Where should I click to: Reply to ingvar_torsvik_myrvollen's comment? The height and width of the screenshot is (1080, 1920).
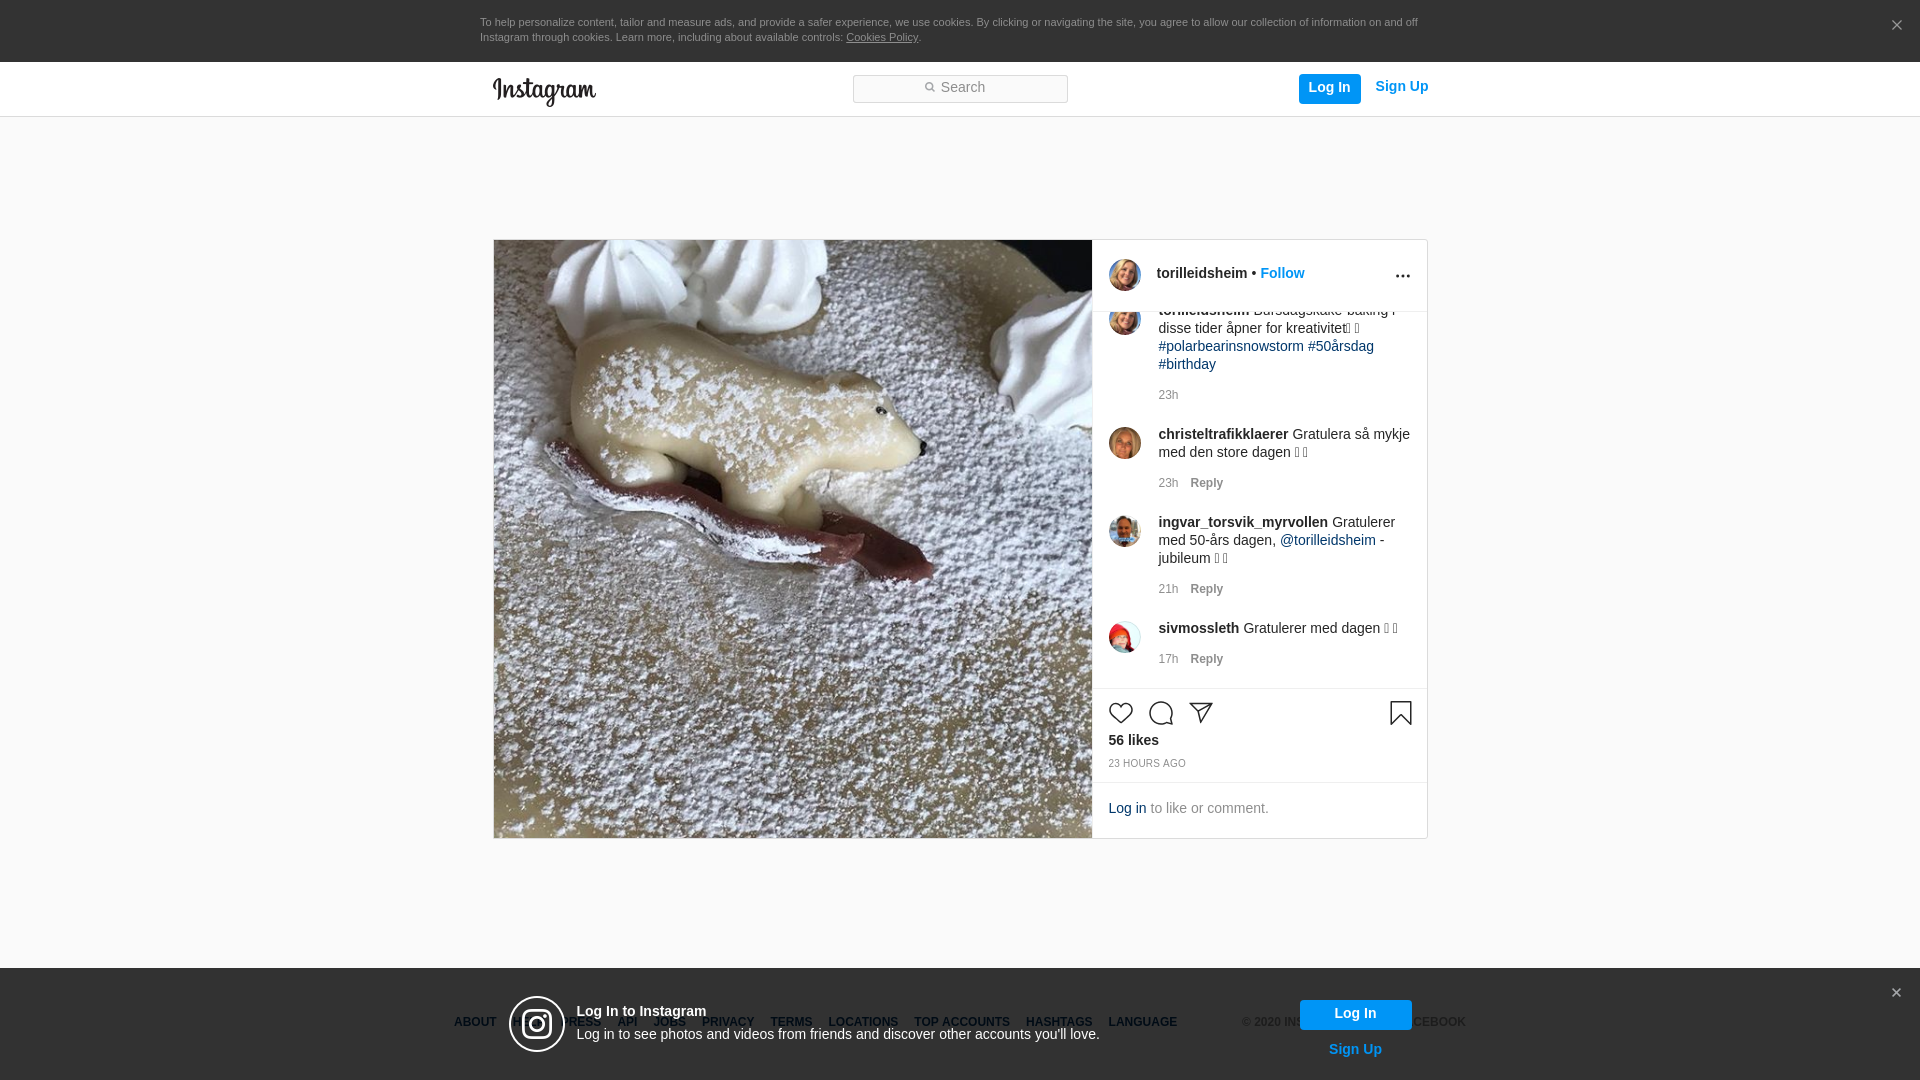point(1207,590)
